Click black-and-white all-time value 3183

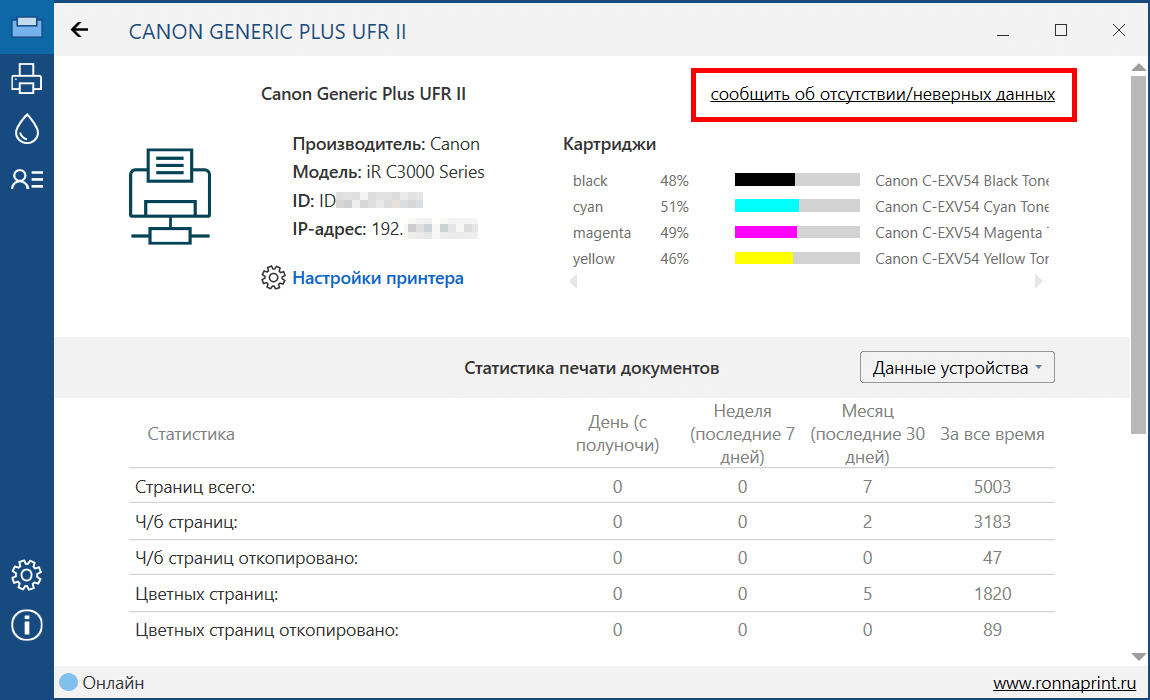click(x=992, y=522)
